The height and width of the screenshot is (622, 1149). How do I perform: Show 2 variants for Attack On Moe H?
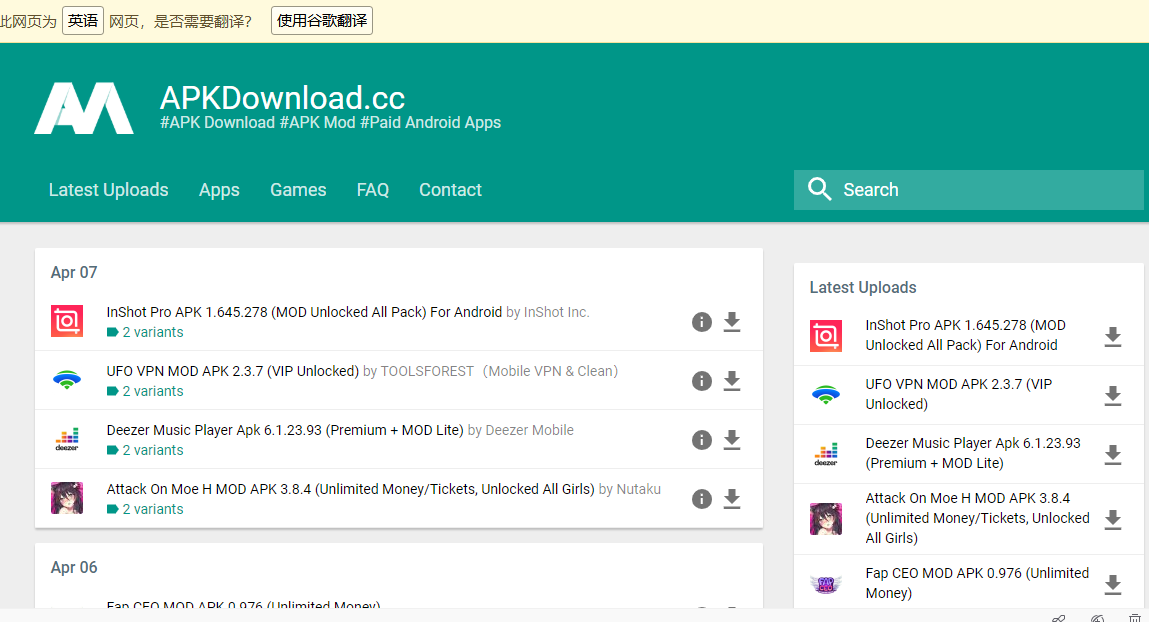tap(145, 509)
